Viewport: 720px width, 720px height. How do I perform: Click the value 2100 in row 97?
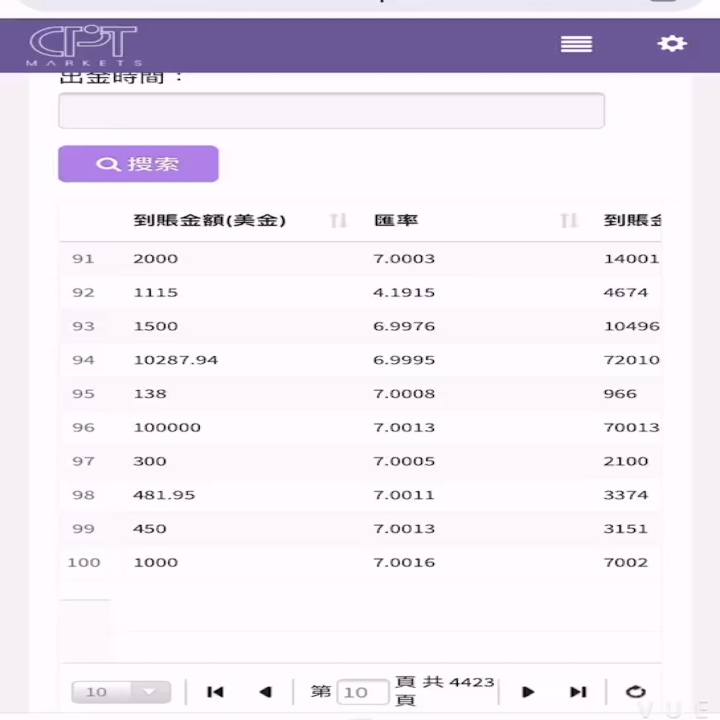(625, 461)
